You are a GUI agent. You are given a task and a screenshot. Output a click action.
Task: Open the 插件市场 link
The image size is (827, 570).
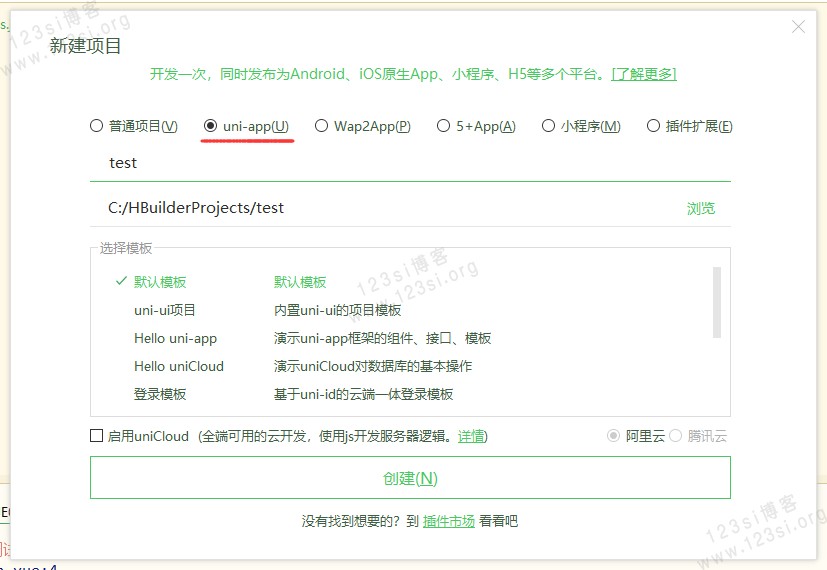pos(449,521)
